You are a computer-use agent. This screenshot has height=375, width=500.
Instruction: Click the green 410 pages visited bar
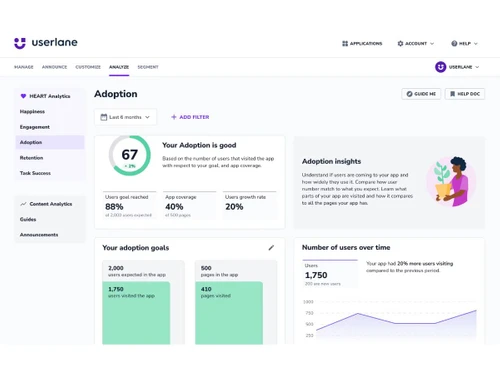(x=229, y=313)
